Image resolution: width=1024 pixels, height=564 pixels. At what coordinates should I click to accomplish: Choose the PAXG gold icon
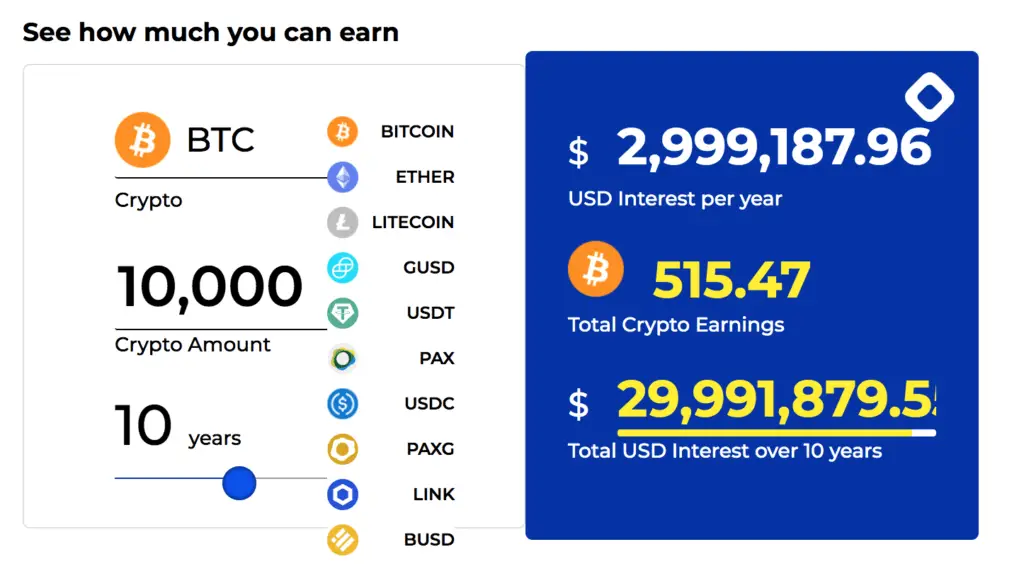click(x=342, y=449)
